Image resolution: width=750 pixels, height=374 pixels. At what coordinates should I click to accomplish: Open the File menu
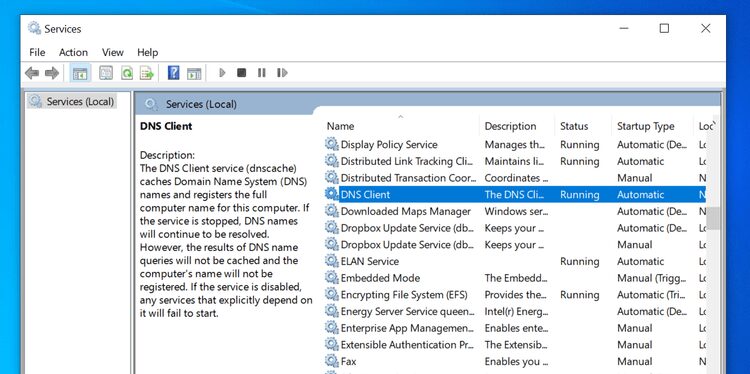tap(37, 53)
